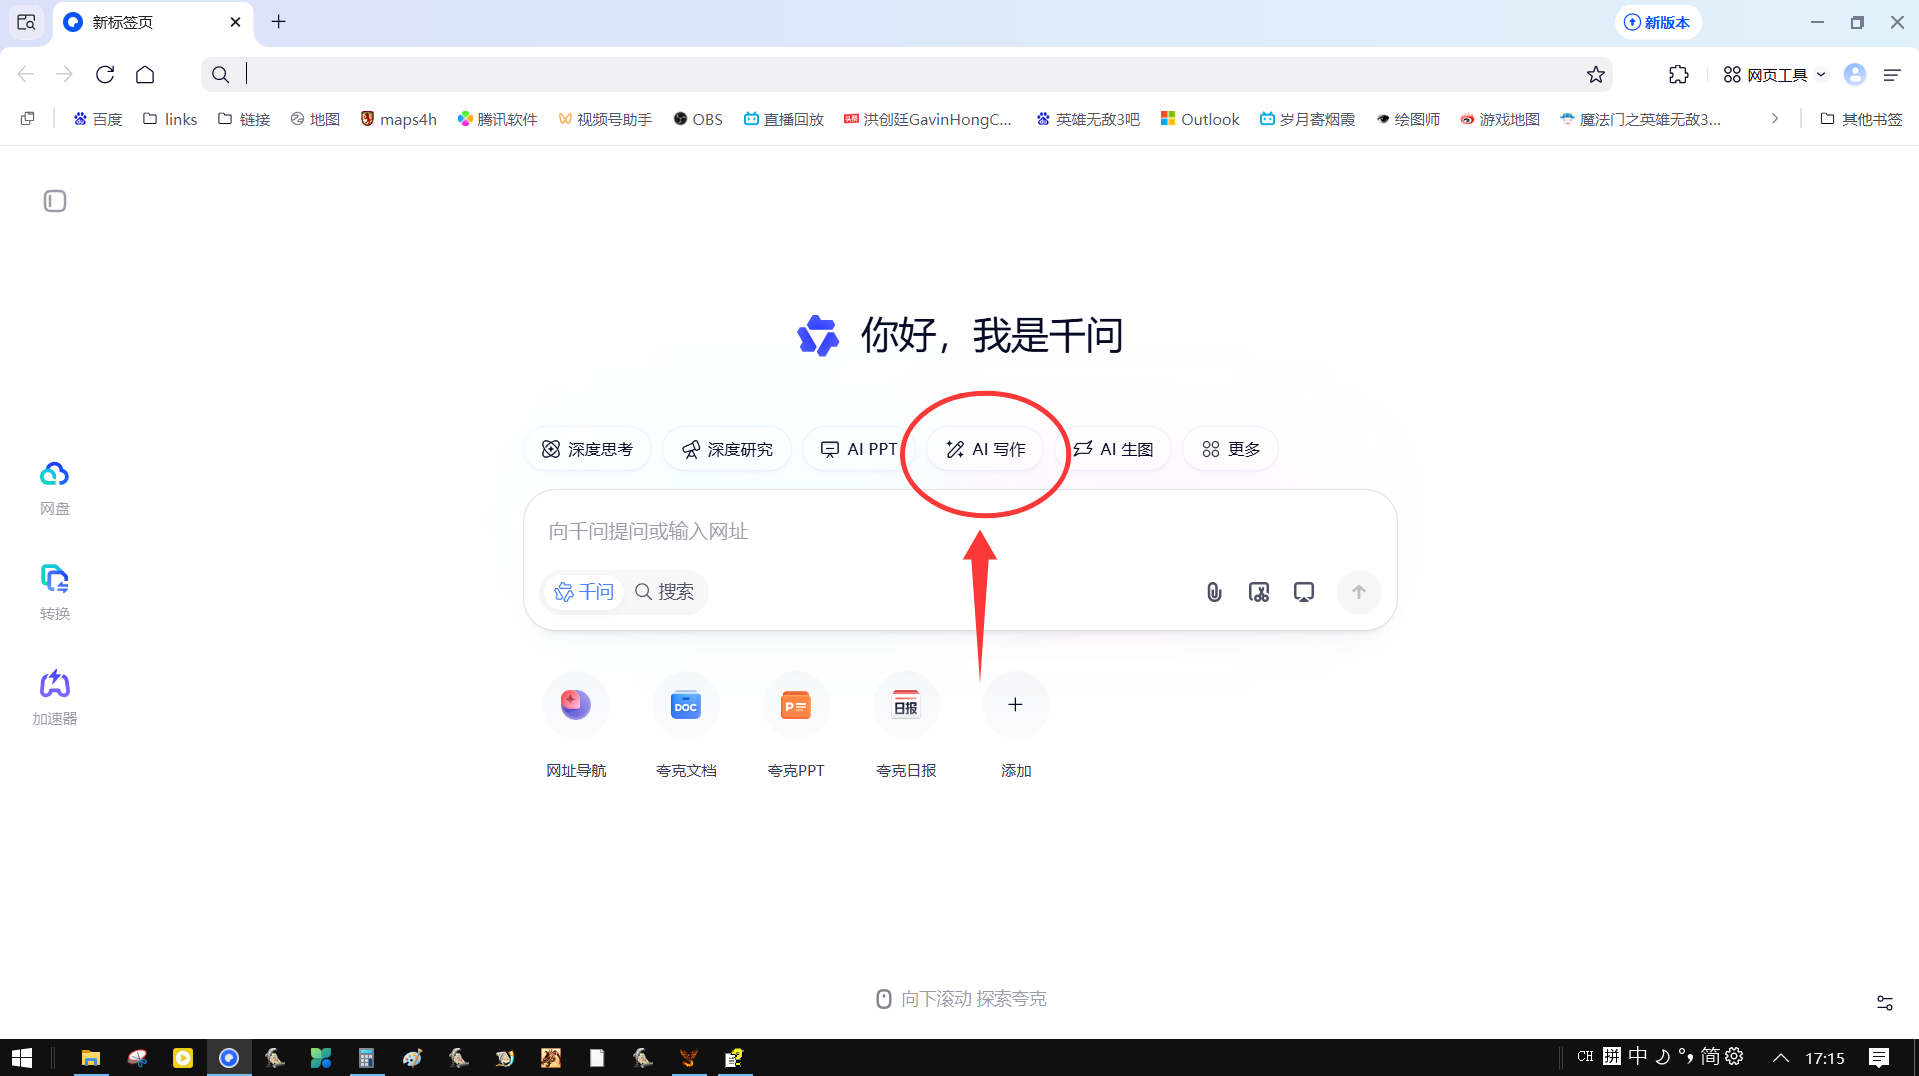Image resolution: width=1919 pixels, height=1076 pixels.
Task: Expand the hidden bookmarks overflow arrow
Action: (x=1774, y=118)
